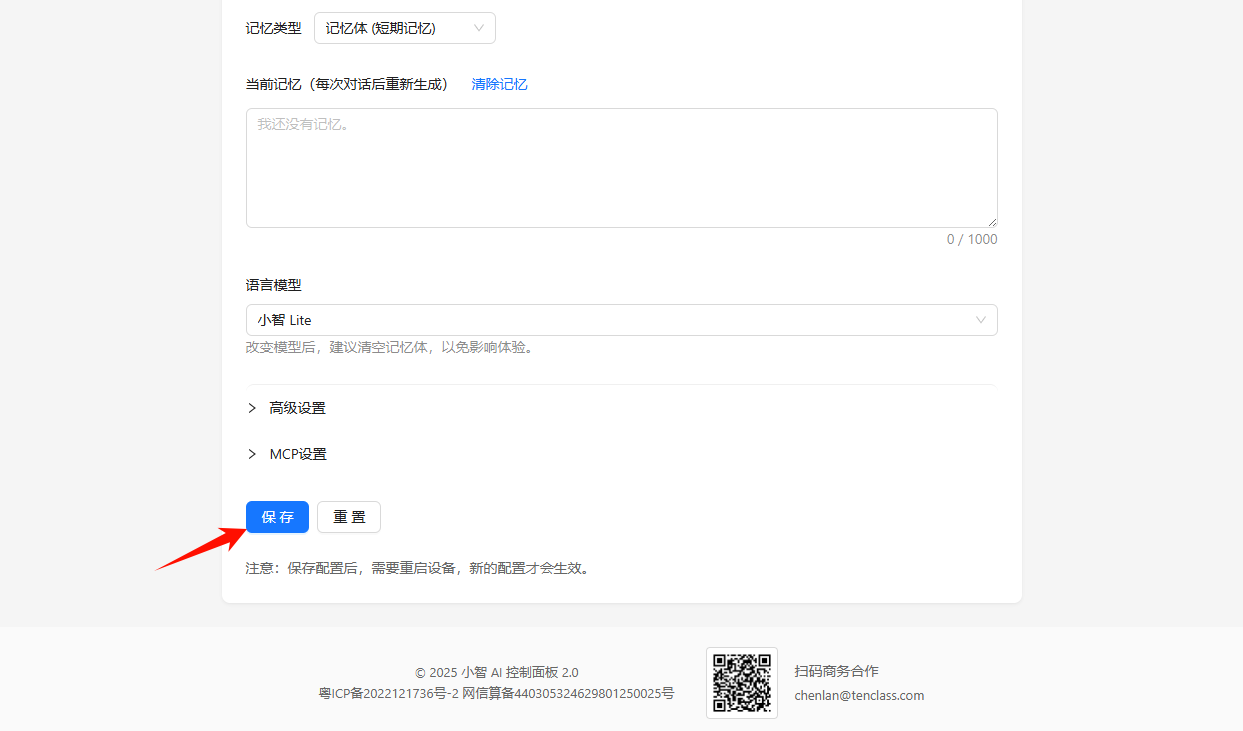The height and width of the screenshot is (731, 1243).
Task: Save the configuration with the 保存 button
Action: (277, 517)
